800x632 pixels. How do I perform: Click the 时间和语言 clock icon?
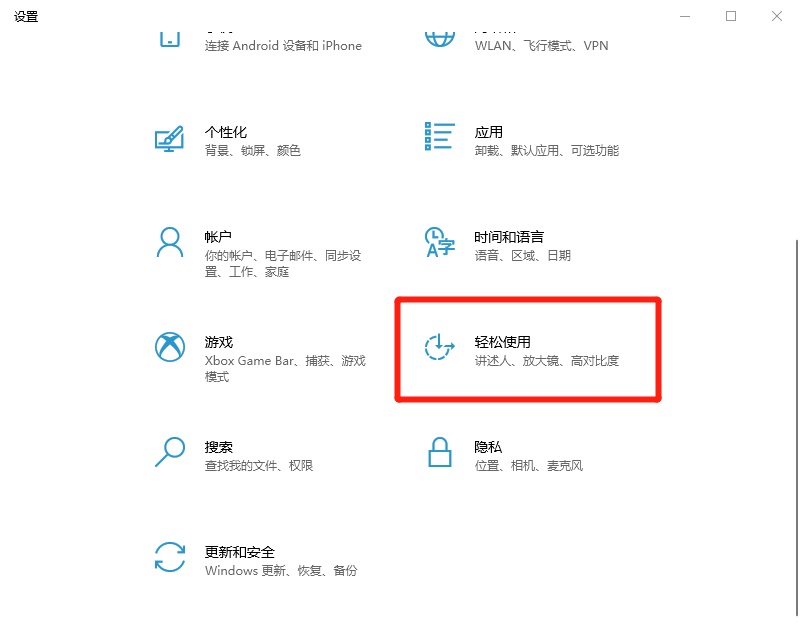439,242
